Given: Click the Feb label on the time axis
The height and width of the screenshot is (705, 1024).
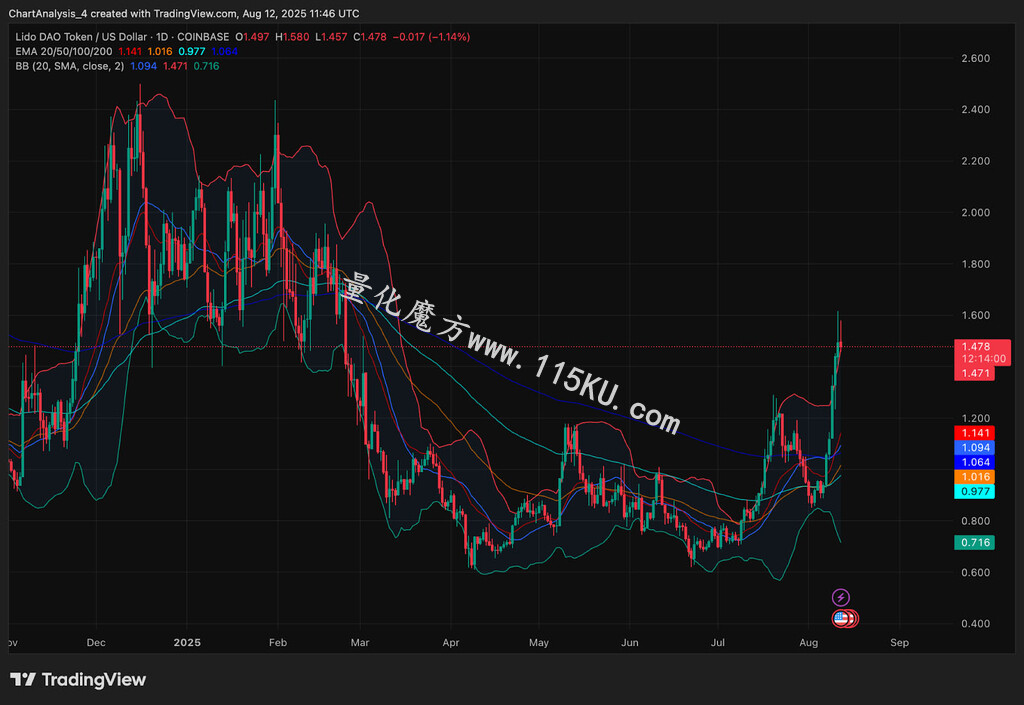Looking at the screenshot, I should point(278,642).
